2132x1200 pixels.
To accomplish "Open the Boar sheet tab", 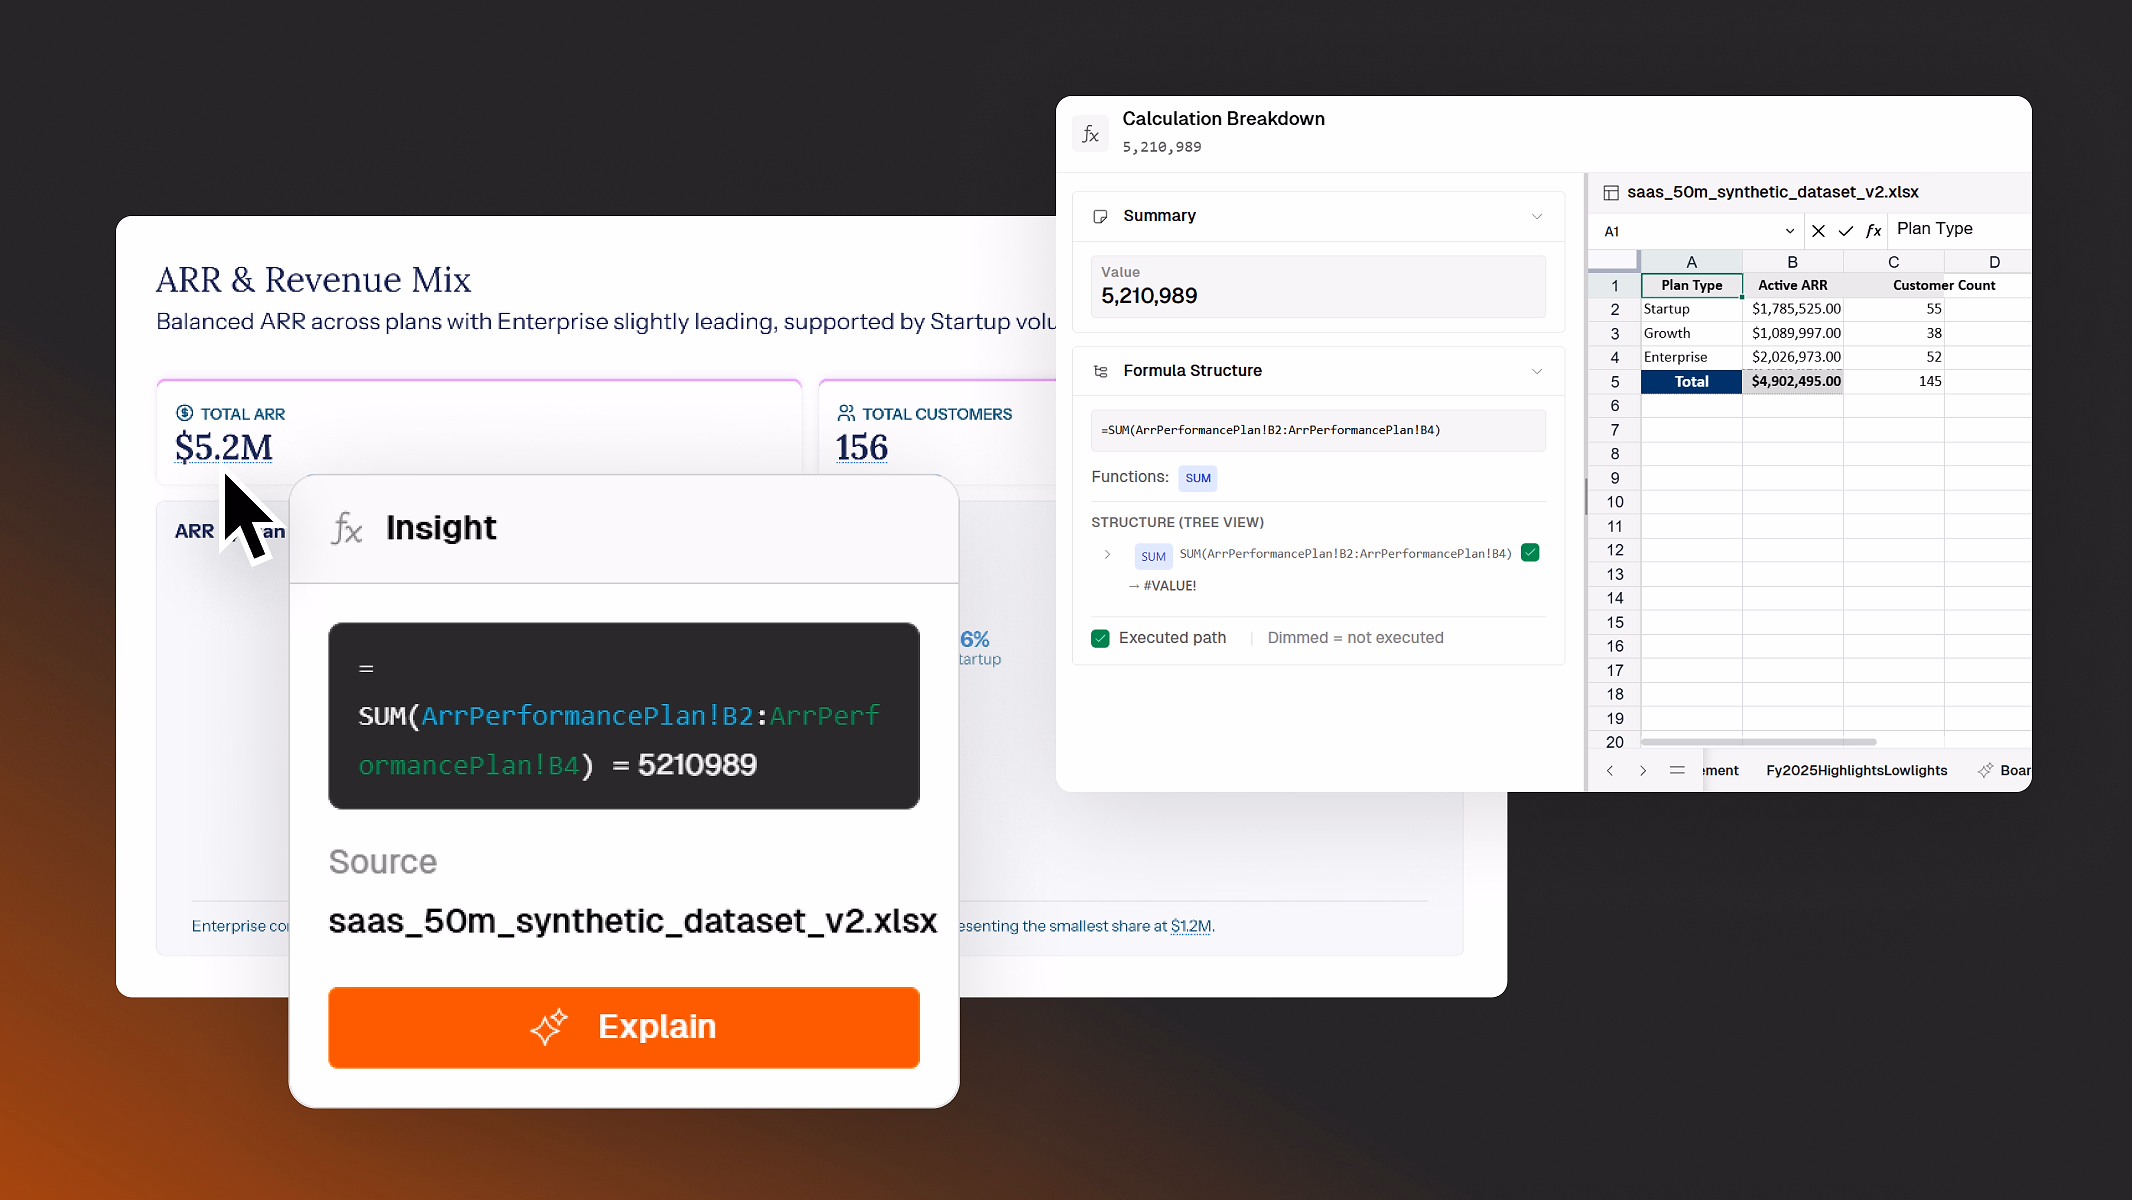I will pos(2014,770).
